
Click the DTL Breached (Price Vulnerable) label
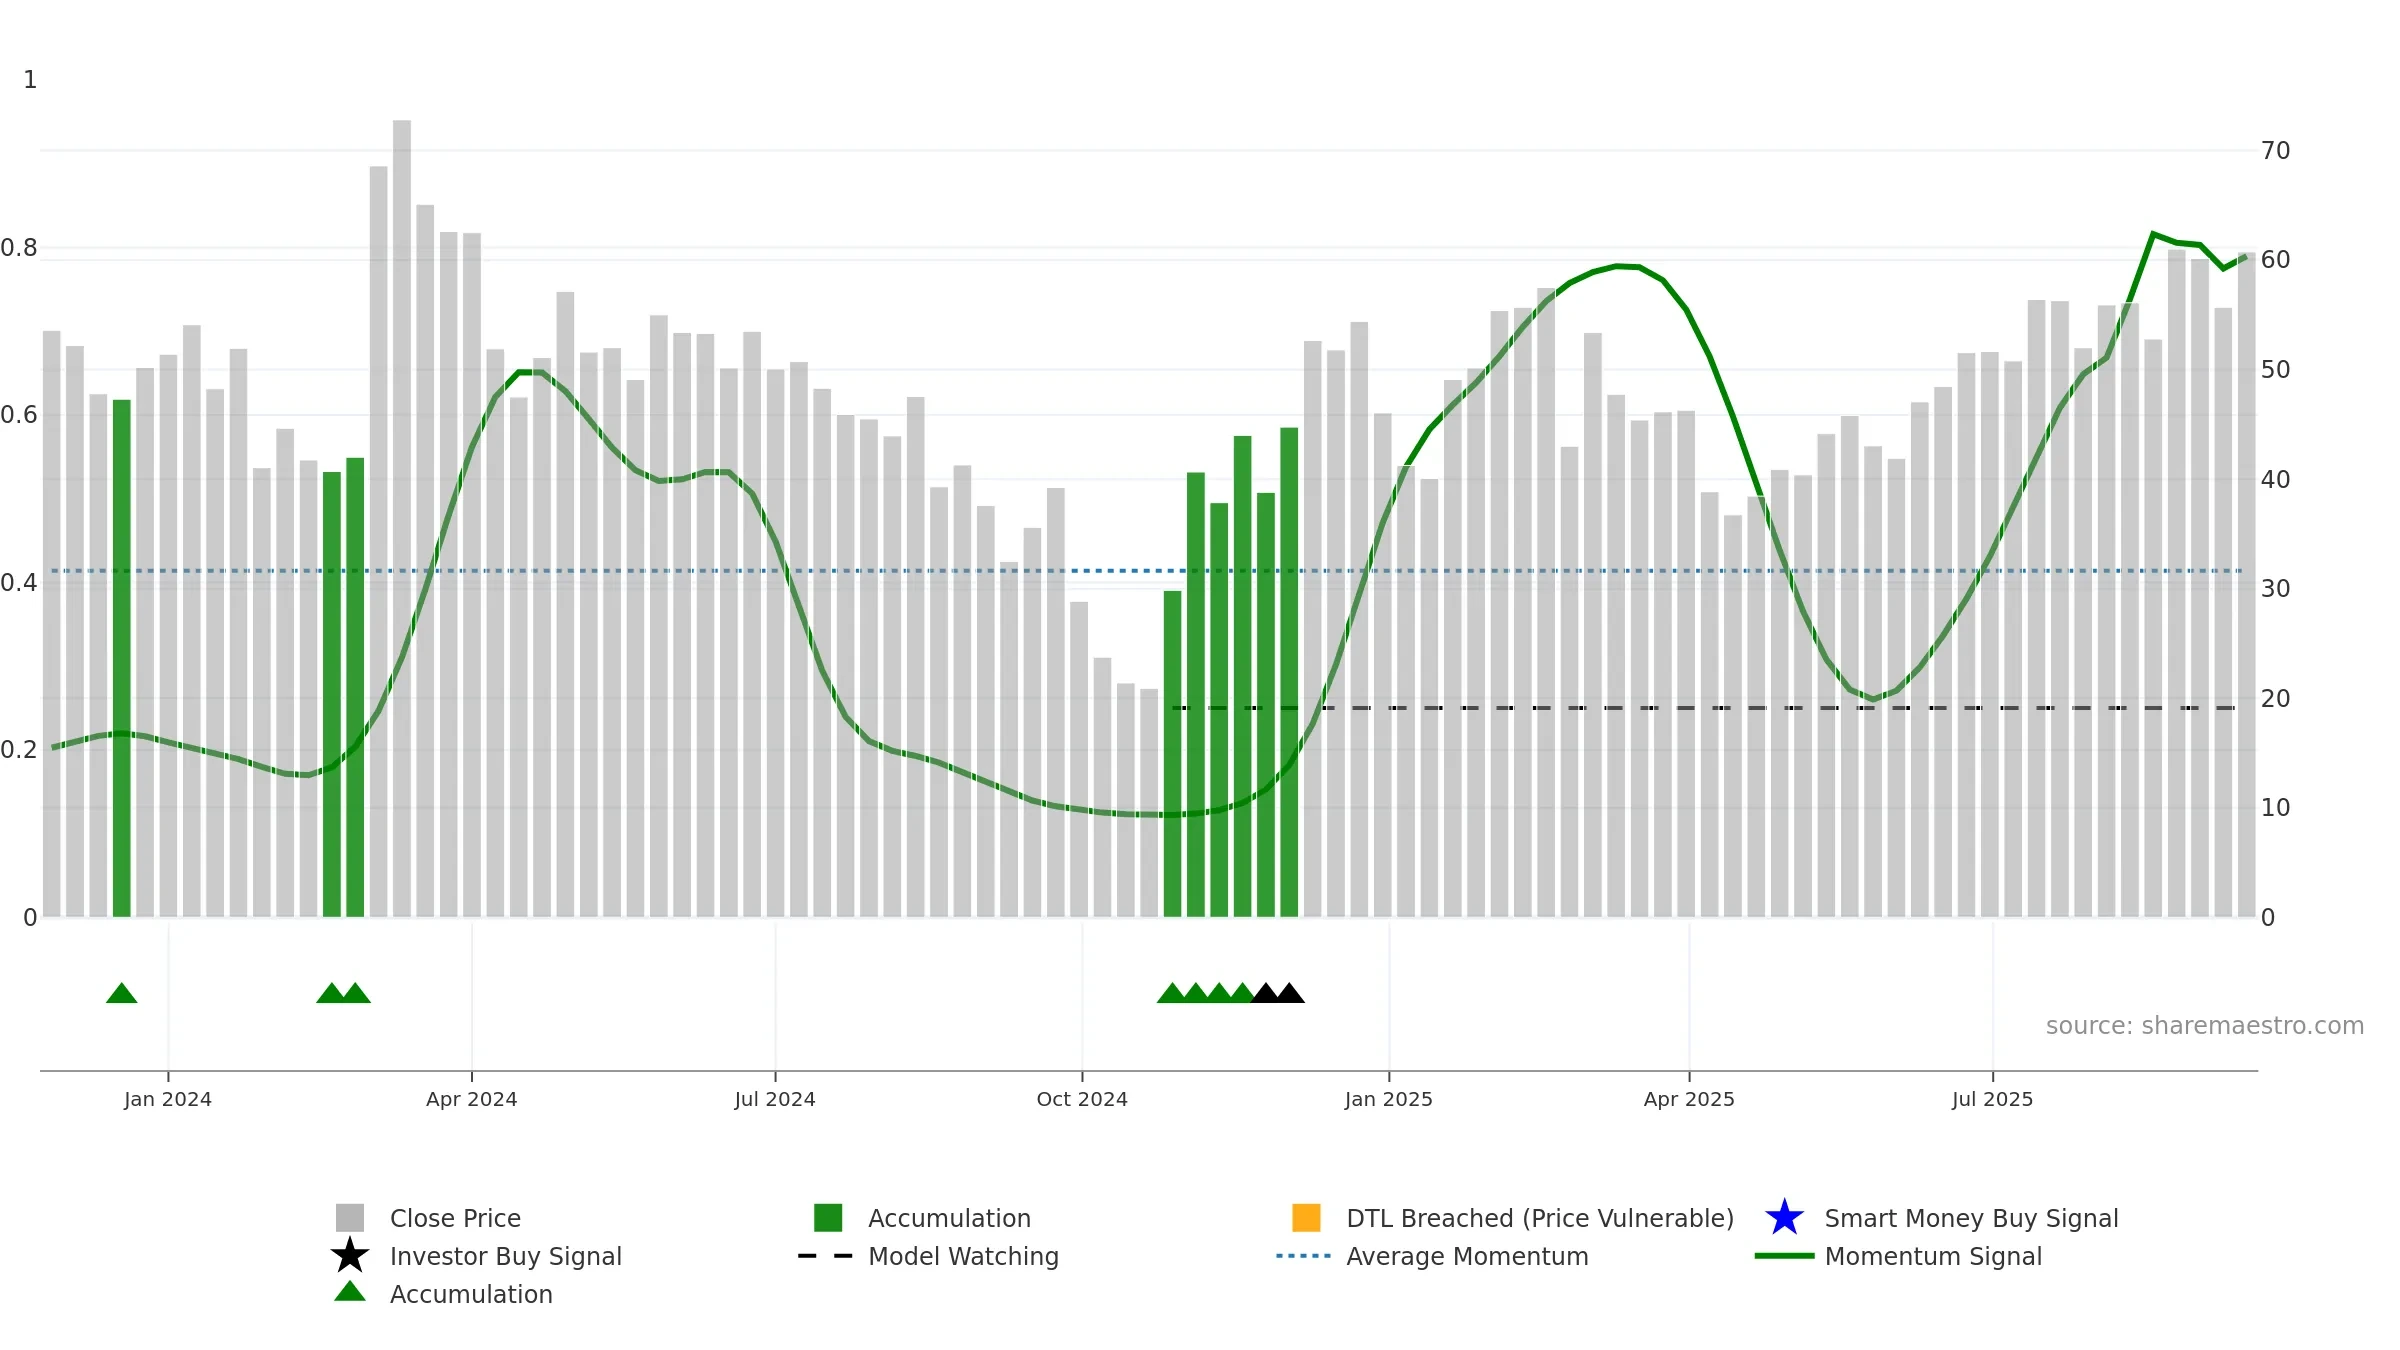click(1540, 1218)
